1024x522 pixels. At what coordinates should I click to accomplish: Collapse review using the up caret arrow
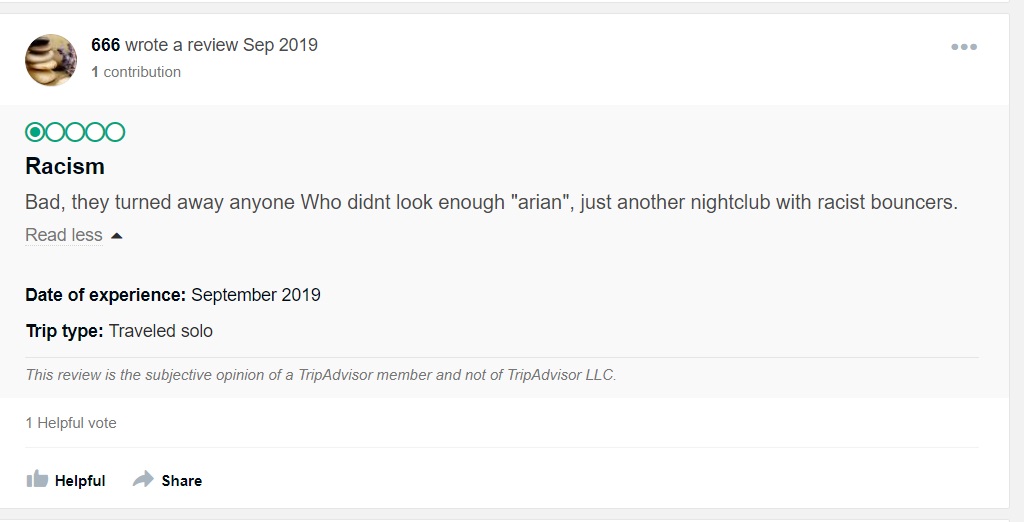(x=116, y=236)
